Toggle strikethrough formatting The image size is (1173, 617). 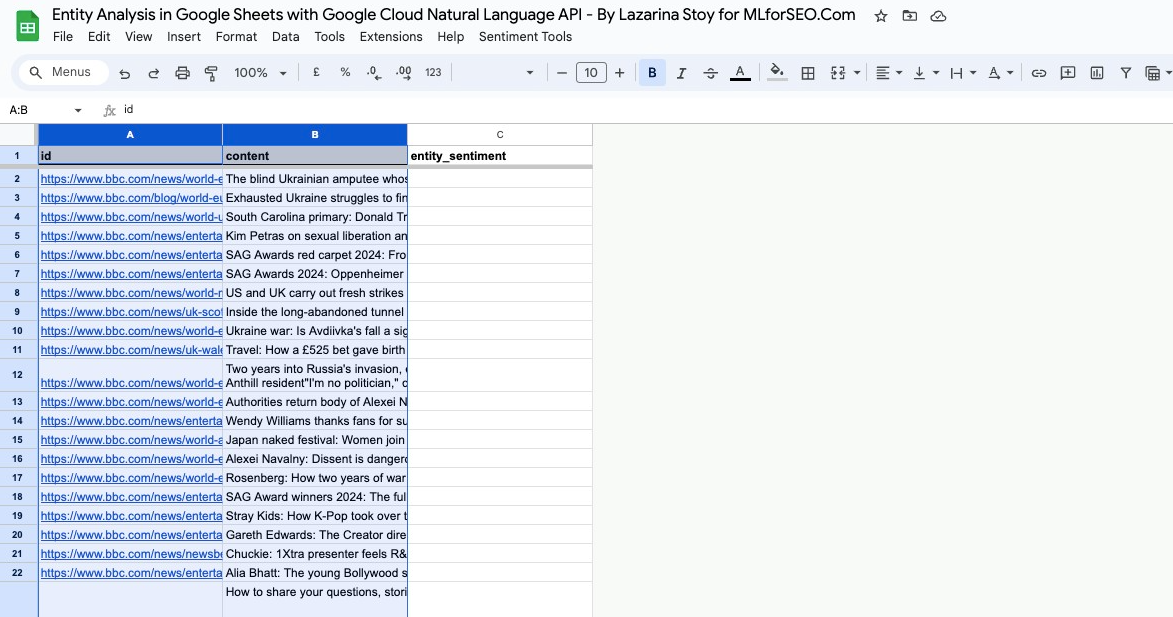(710, 73)
